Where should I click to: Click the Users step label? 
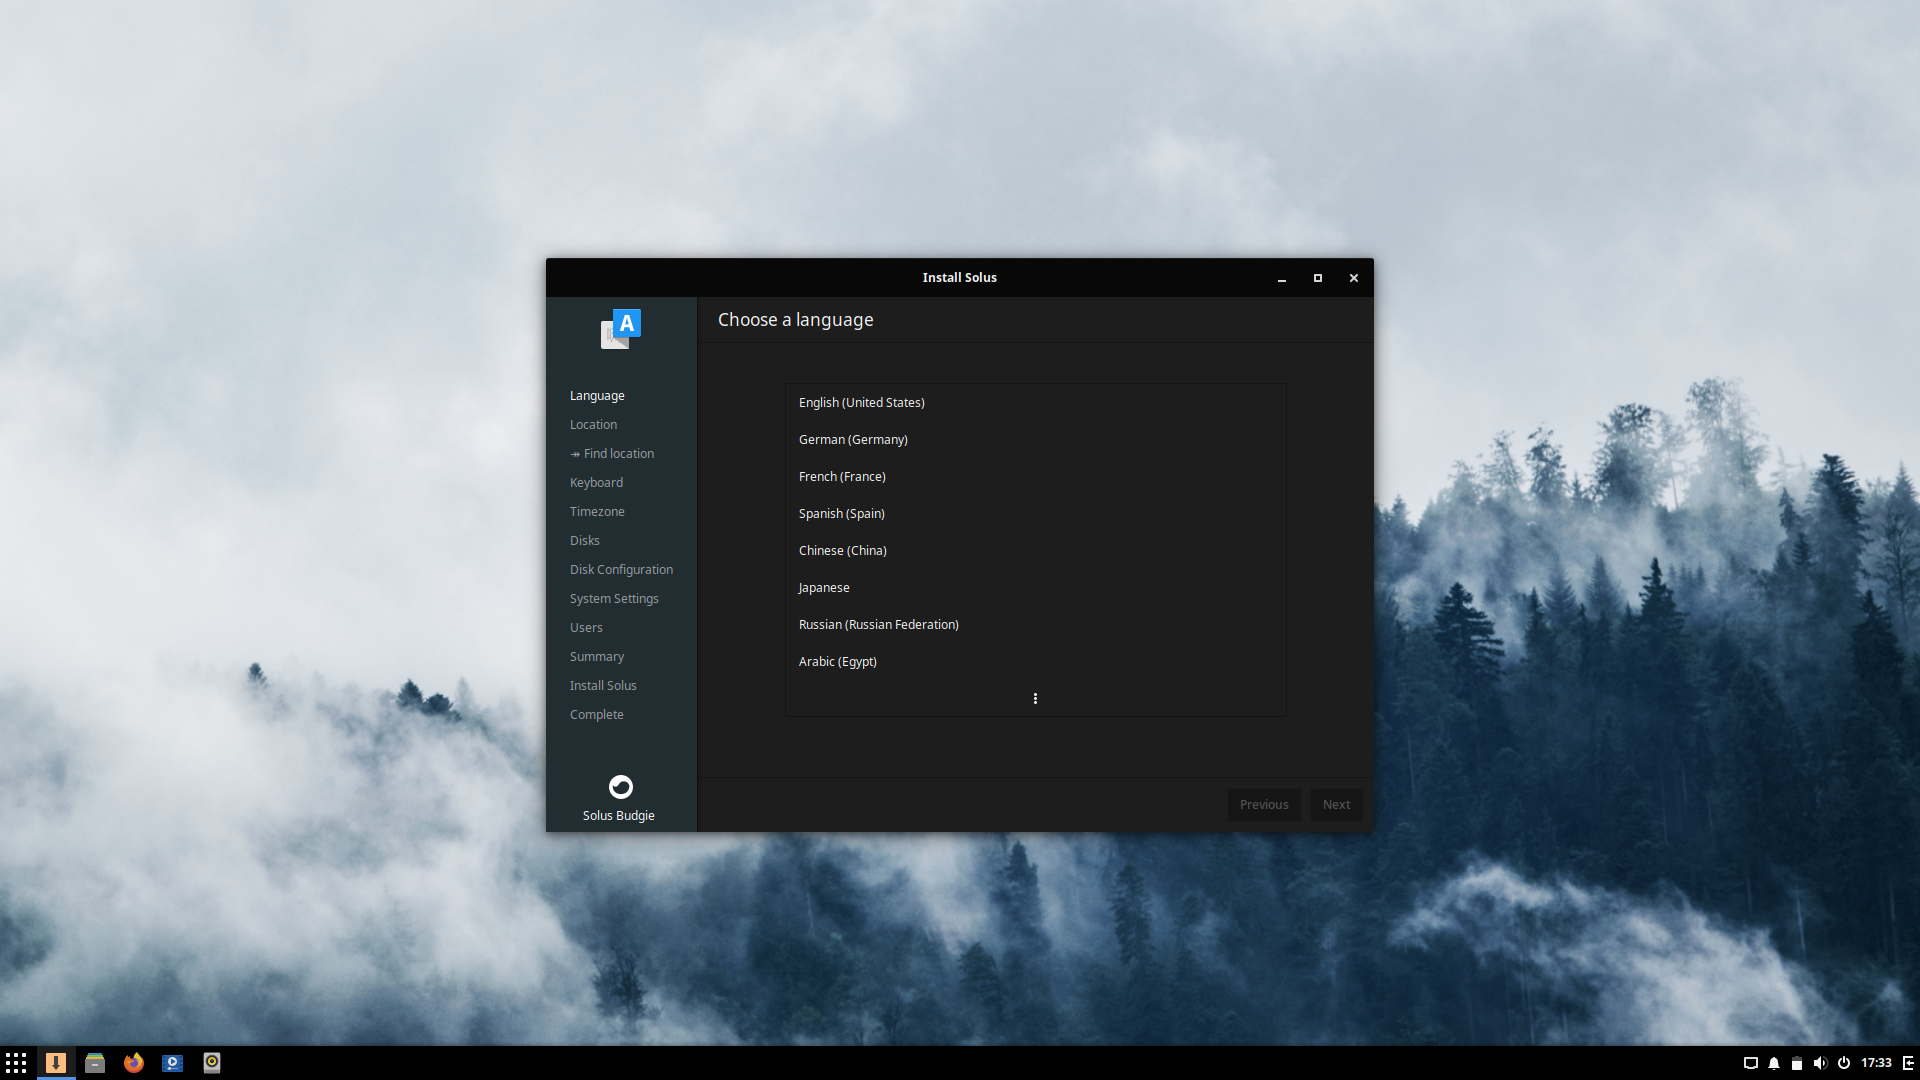tap(586, 628)
